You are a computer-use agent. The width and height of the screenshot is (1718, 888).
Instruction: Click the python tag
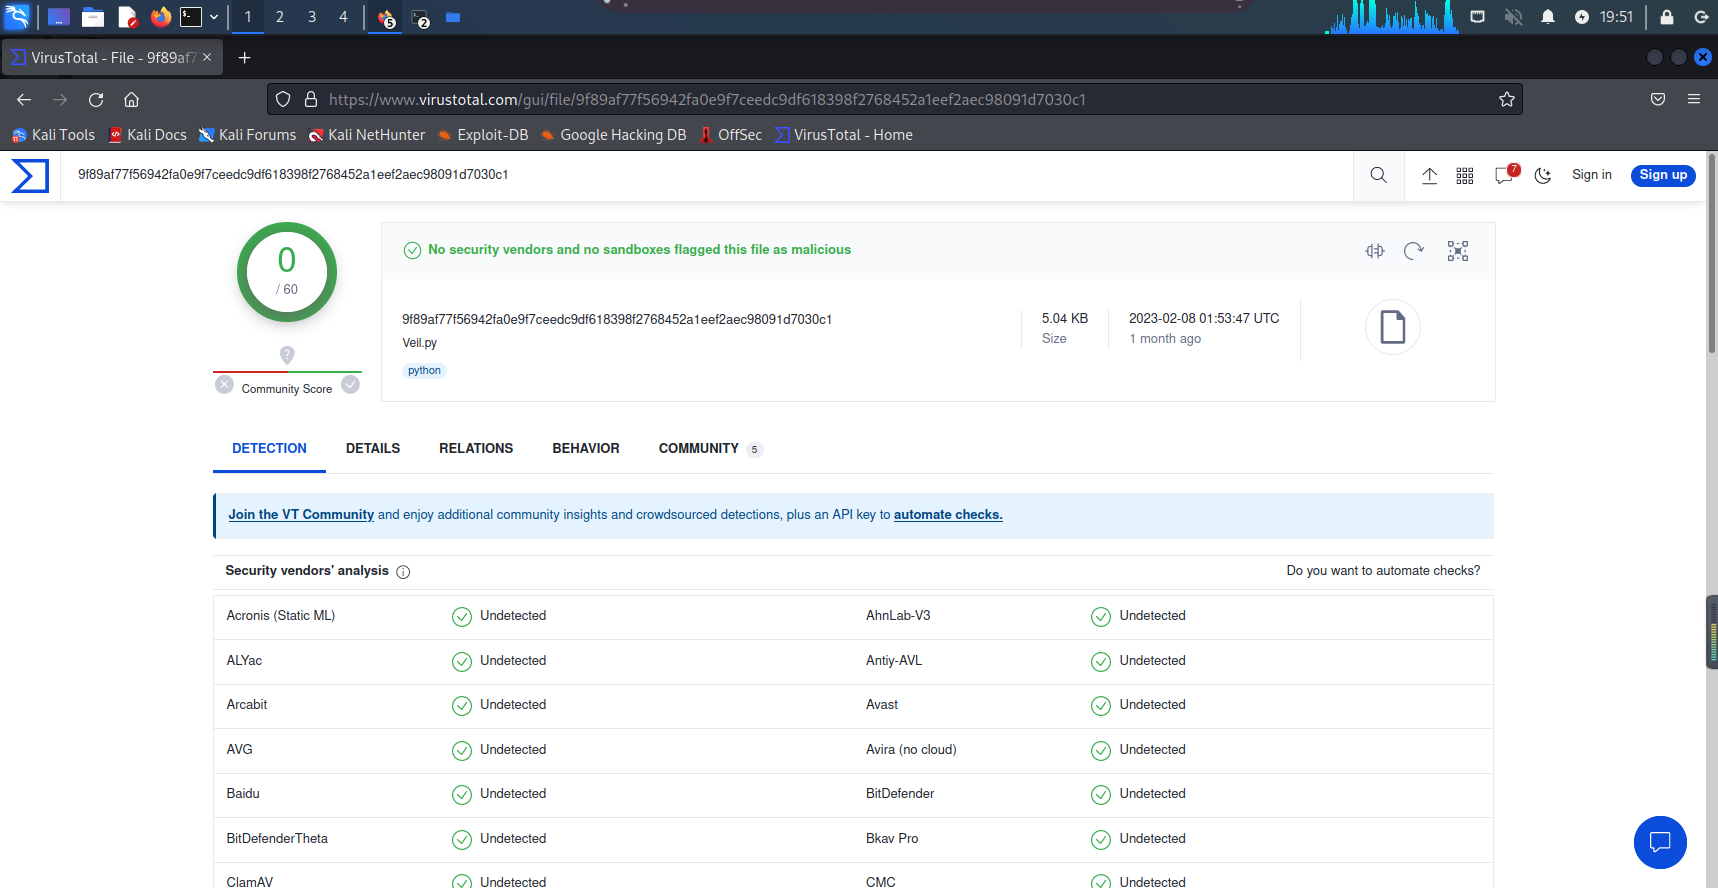424,371
